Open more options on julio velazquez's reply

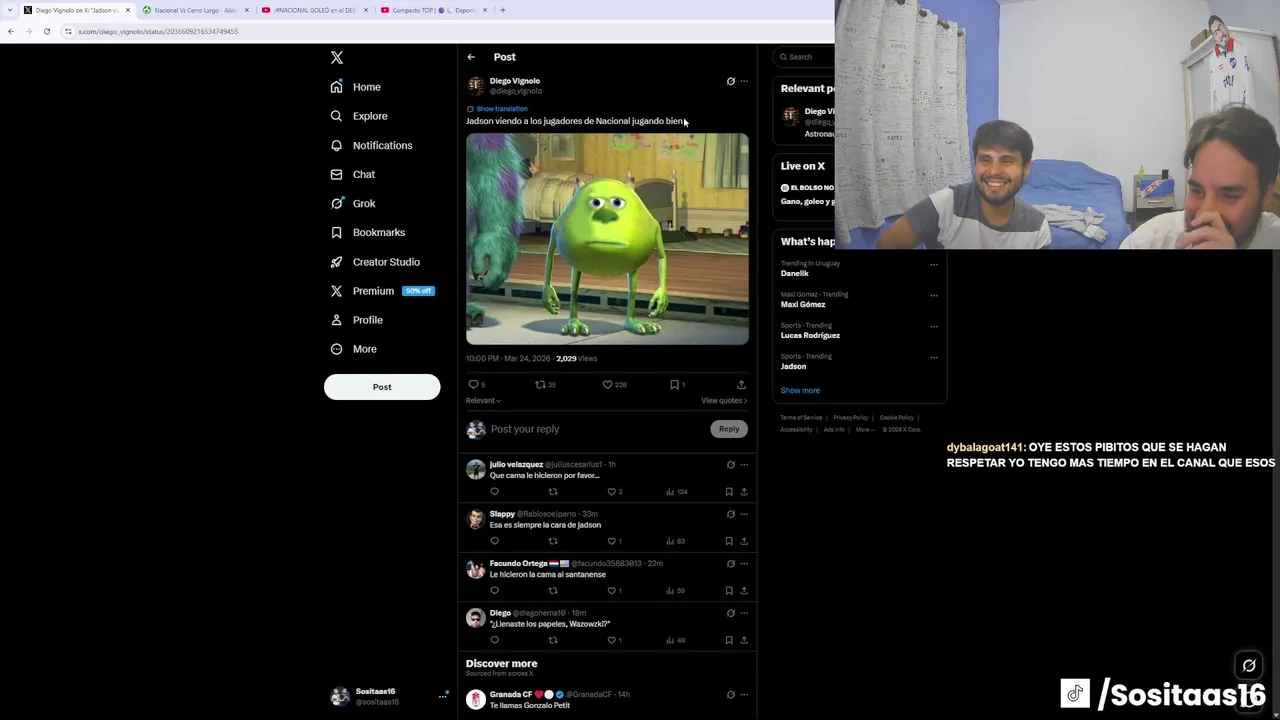[744, 465]
